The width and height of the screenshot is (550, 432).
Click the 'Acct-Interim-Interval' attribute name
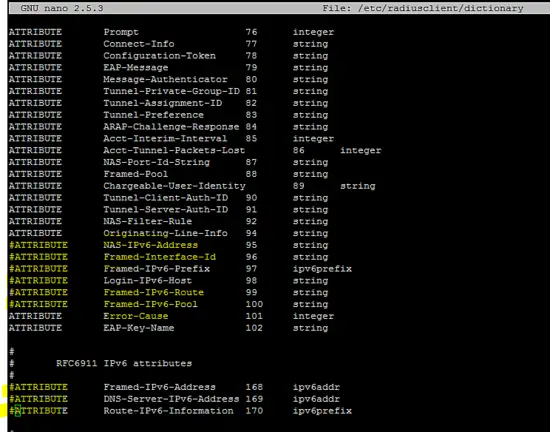click(166, 139)
